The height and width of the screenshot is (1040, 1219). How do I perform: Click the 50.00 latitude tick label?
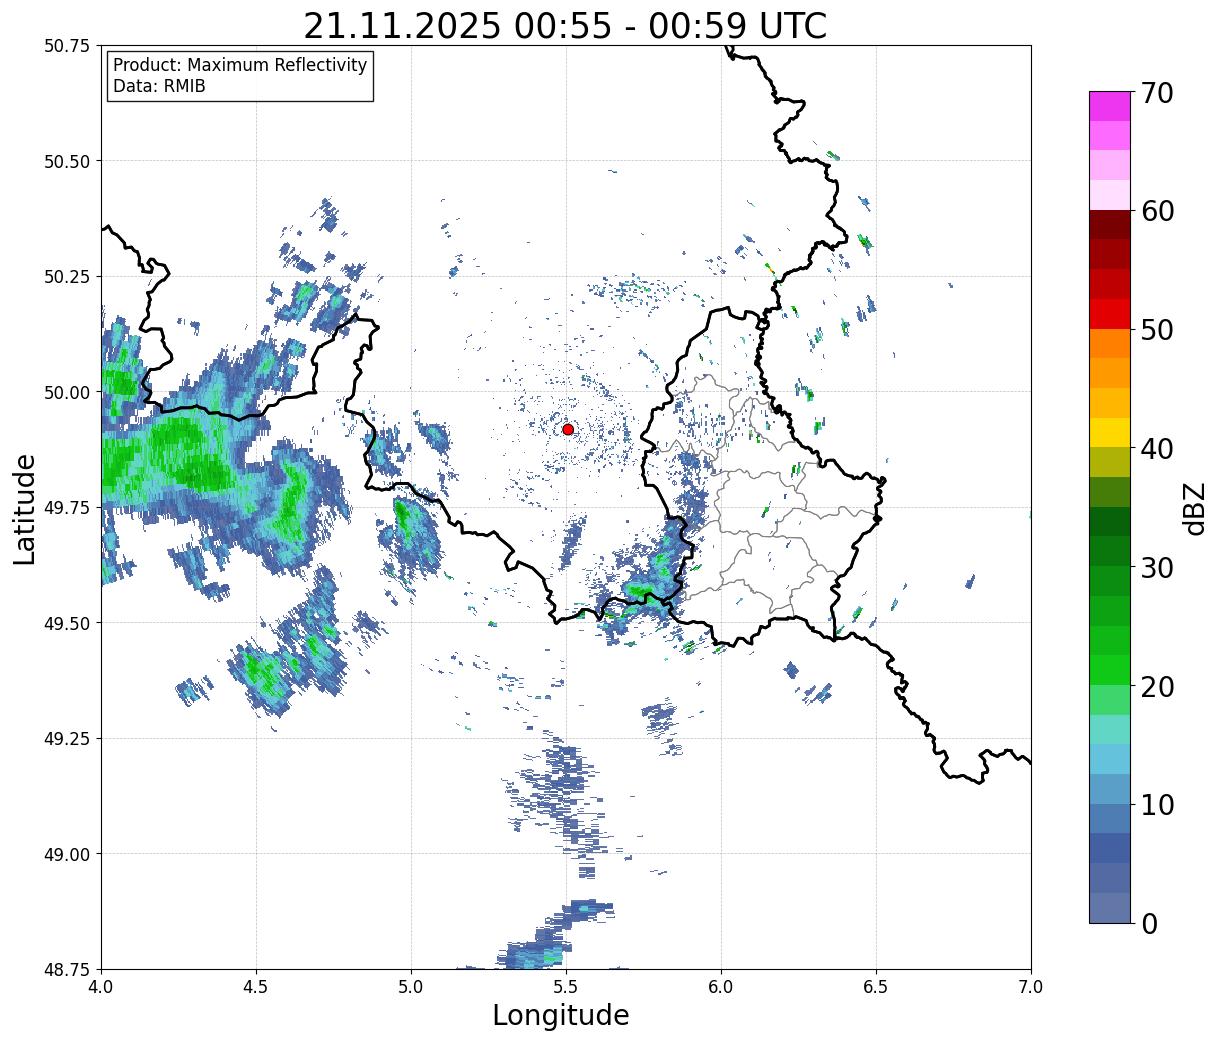[x=66, y=392]
